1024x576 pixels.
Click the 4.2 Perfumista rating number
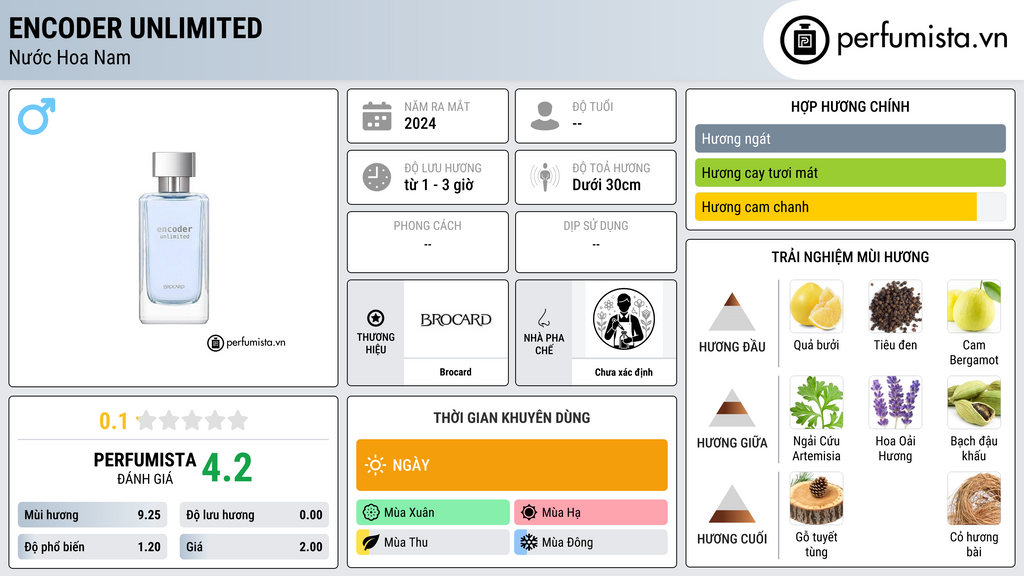coord(227,468)
